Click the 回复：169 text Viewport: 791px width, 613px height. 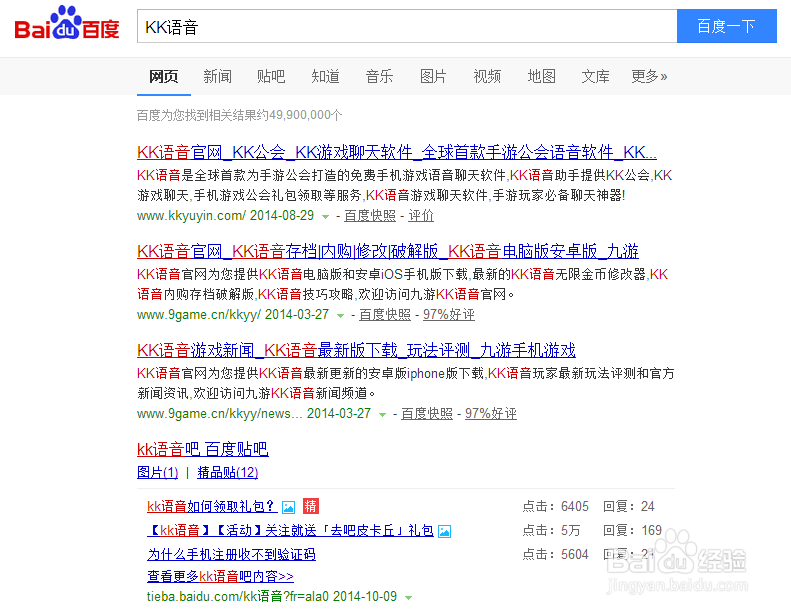632,530
